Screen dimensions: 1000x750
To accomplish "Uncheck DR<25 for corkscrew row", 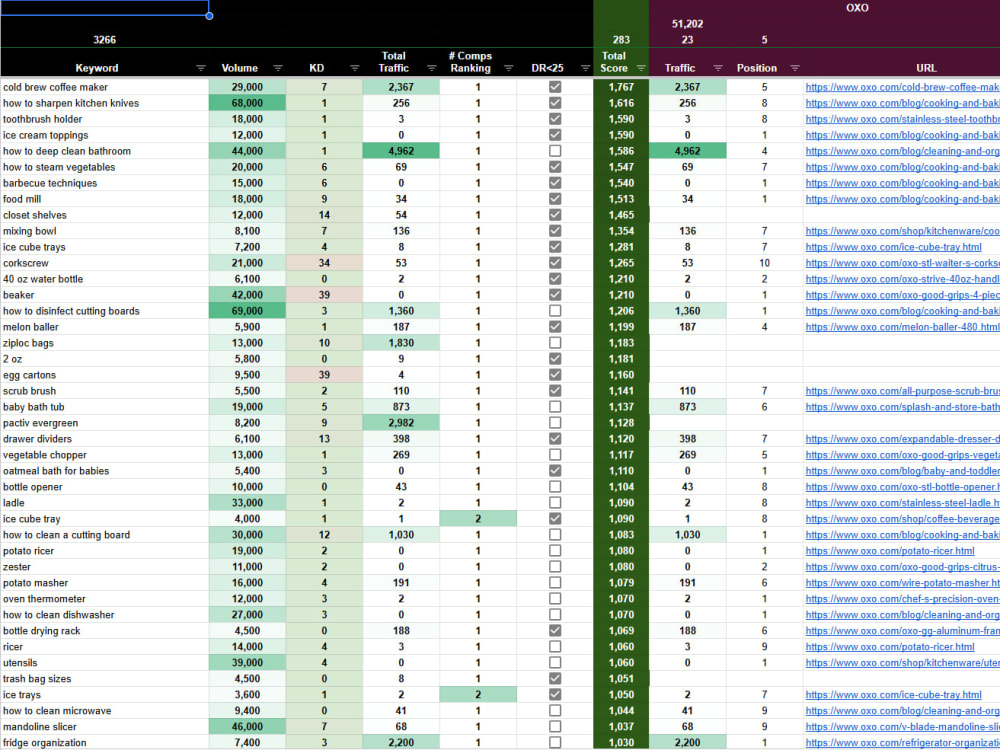I will (555, 263).
